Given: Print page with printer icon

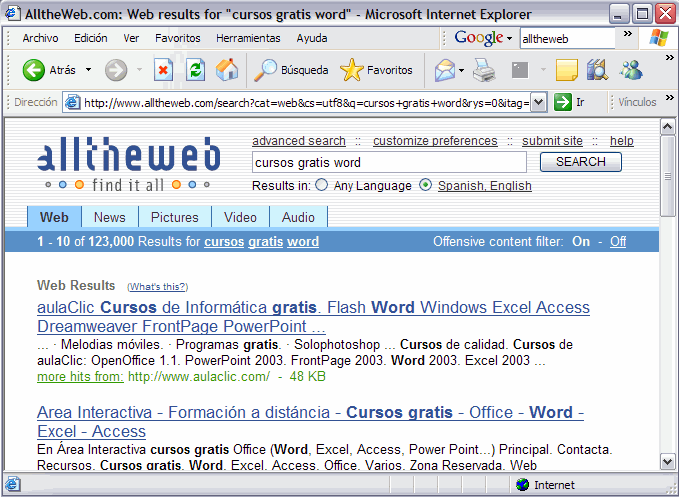Looking at the screenshot, I should pos(484,70).
